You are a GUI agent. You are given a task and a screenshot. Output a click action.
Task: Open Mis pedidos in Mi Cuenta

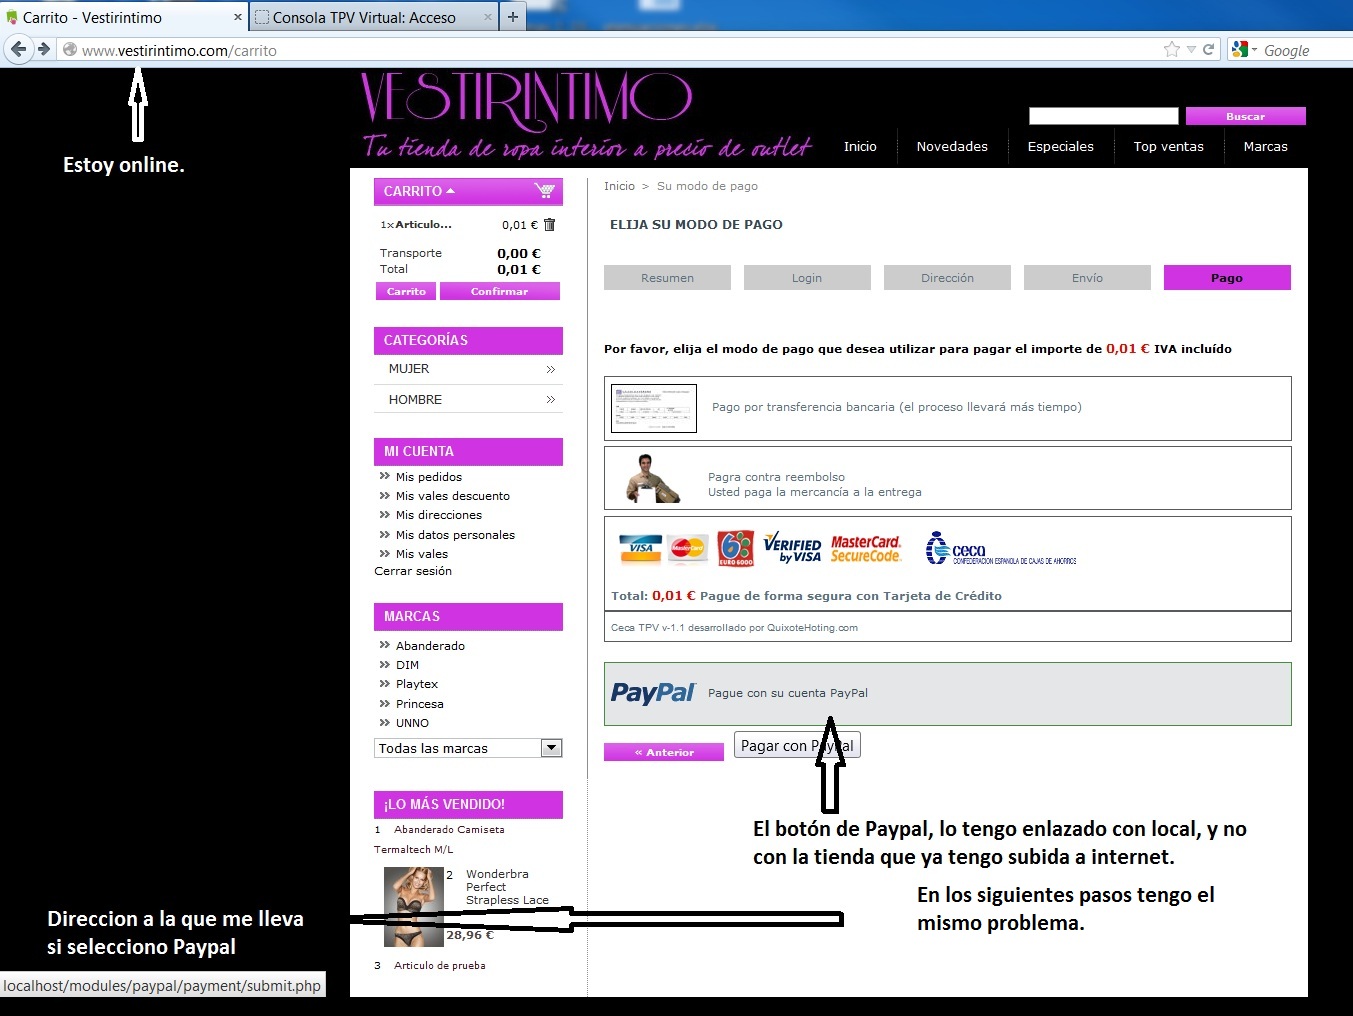(428, 477)
